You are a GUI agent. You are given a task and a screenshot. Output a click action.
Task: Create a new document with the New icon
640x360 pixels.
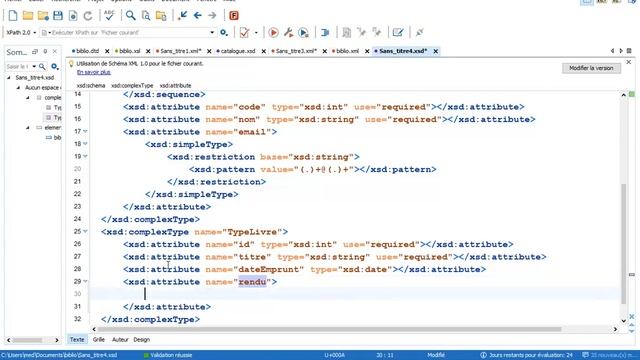[13, 16]
